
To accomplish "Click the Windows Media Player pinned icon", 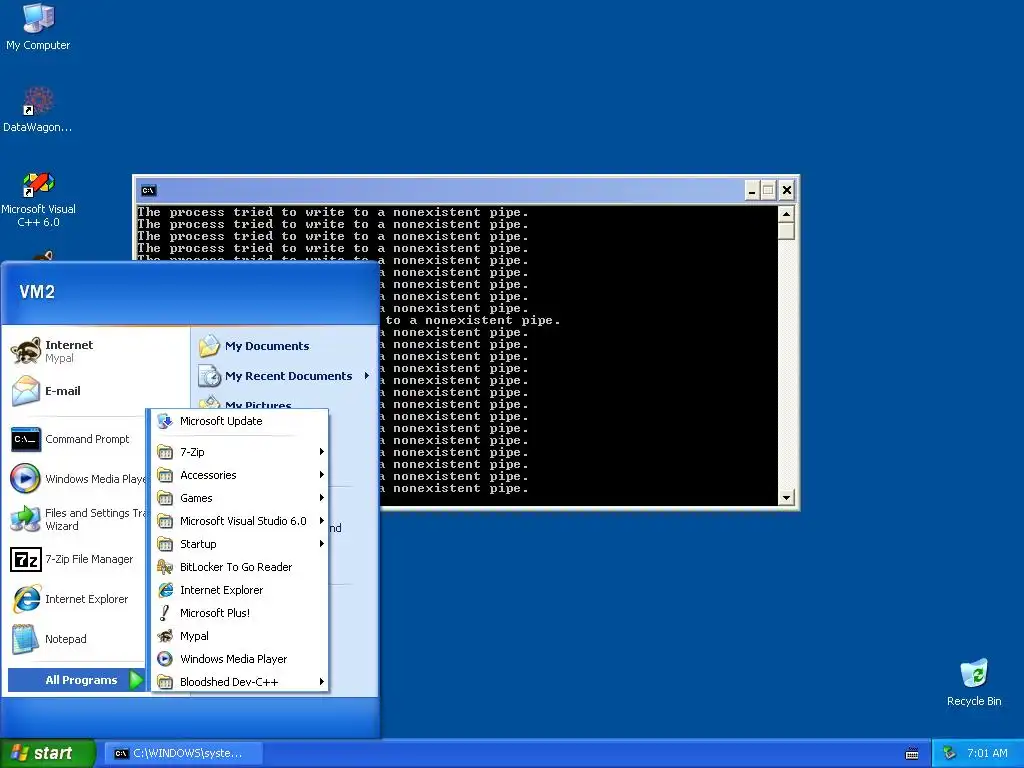I will click(25, 479).
